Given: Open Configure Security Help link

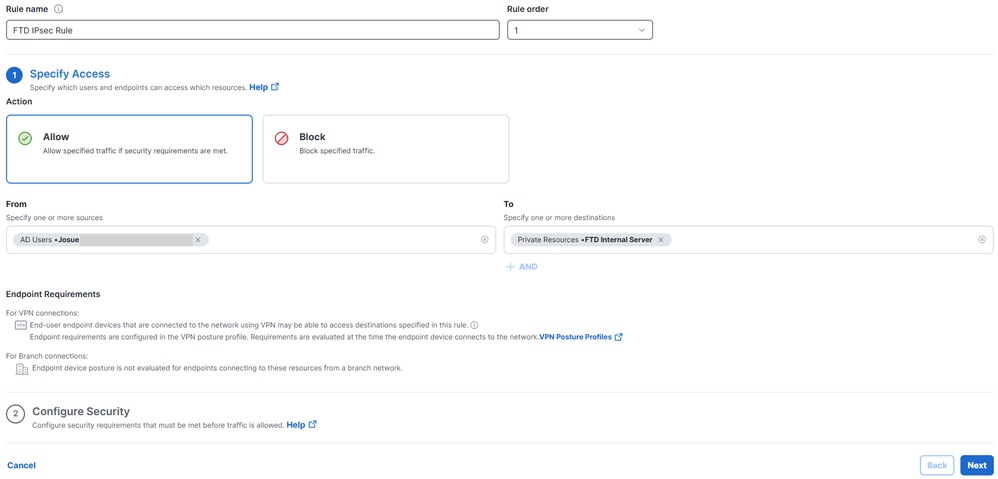Looking at the screenshot, I should pyautogui.click(x=301, y=425).
